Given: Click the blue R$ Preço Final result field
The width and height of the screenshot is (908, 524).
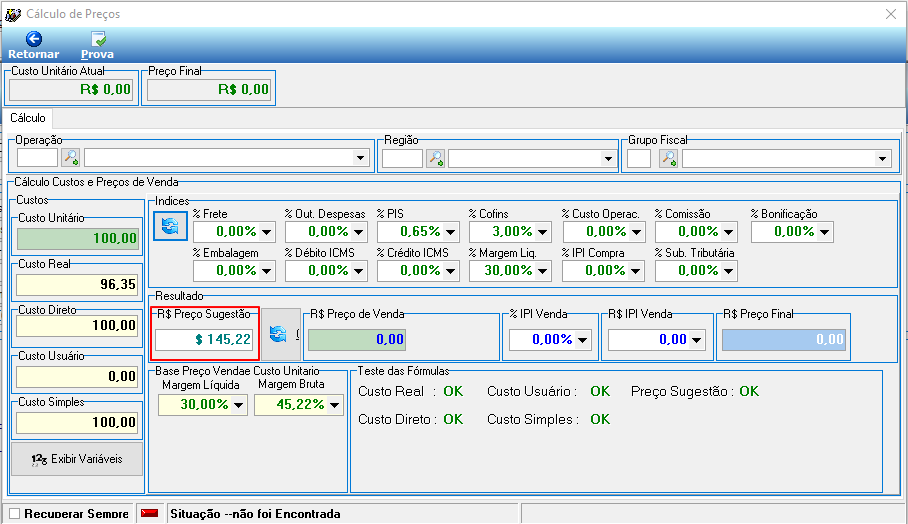Looking at the screenshot, I should [783, 339].
